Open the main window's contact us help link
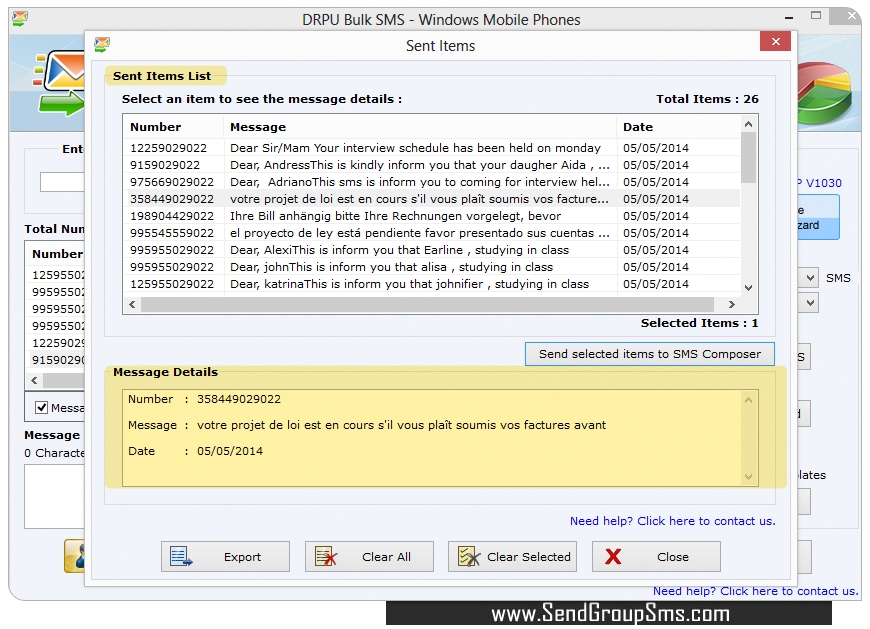This screenshot has width=870, height=629. point(756,591)
